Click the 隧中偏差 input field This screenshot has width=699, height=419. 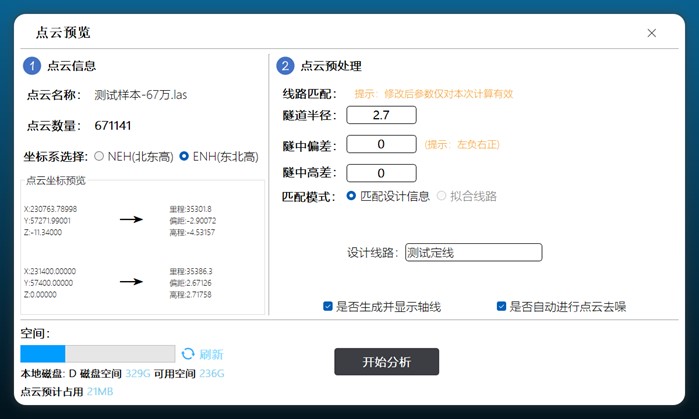coord(381,144)
